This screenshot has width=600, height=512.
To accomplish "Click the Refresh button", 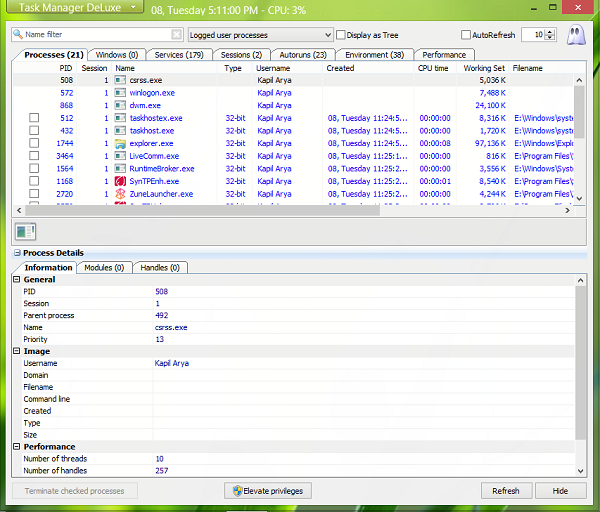I will (506, 491).
